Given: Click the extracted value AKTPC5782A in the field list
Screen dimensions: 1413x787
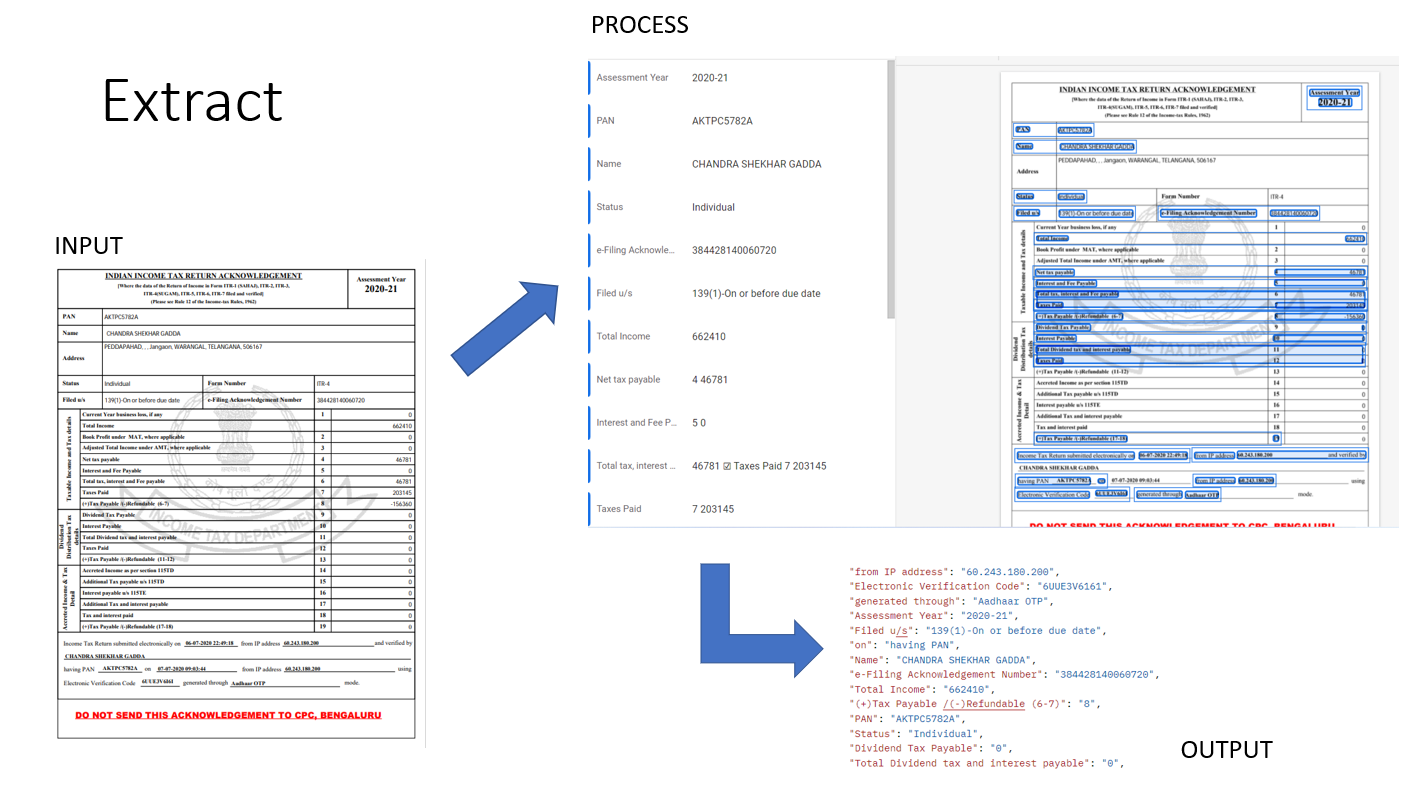Looking at the screenshot, I should coord(722,121).
